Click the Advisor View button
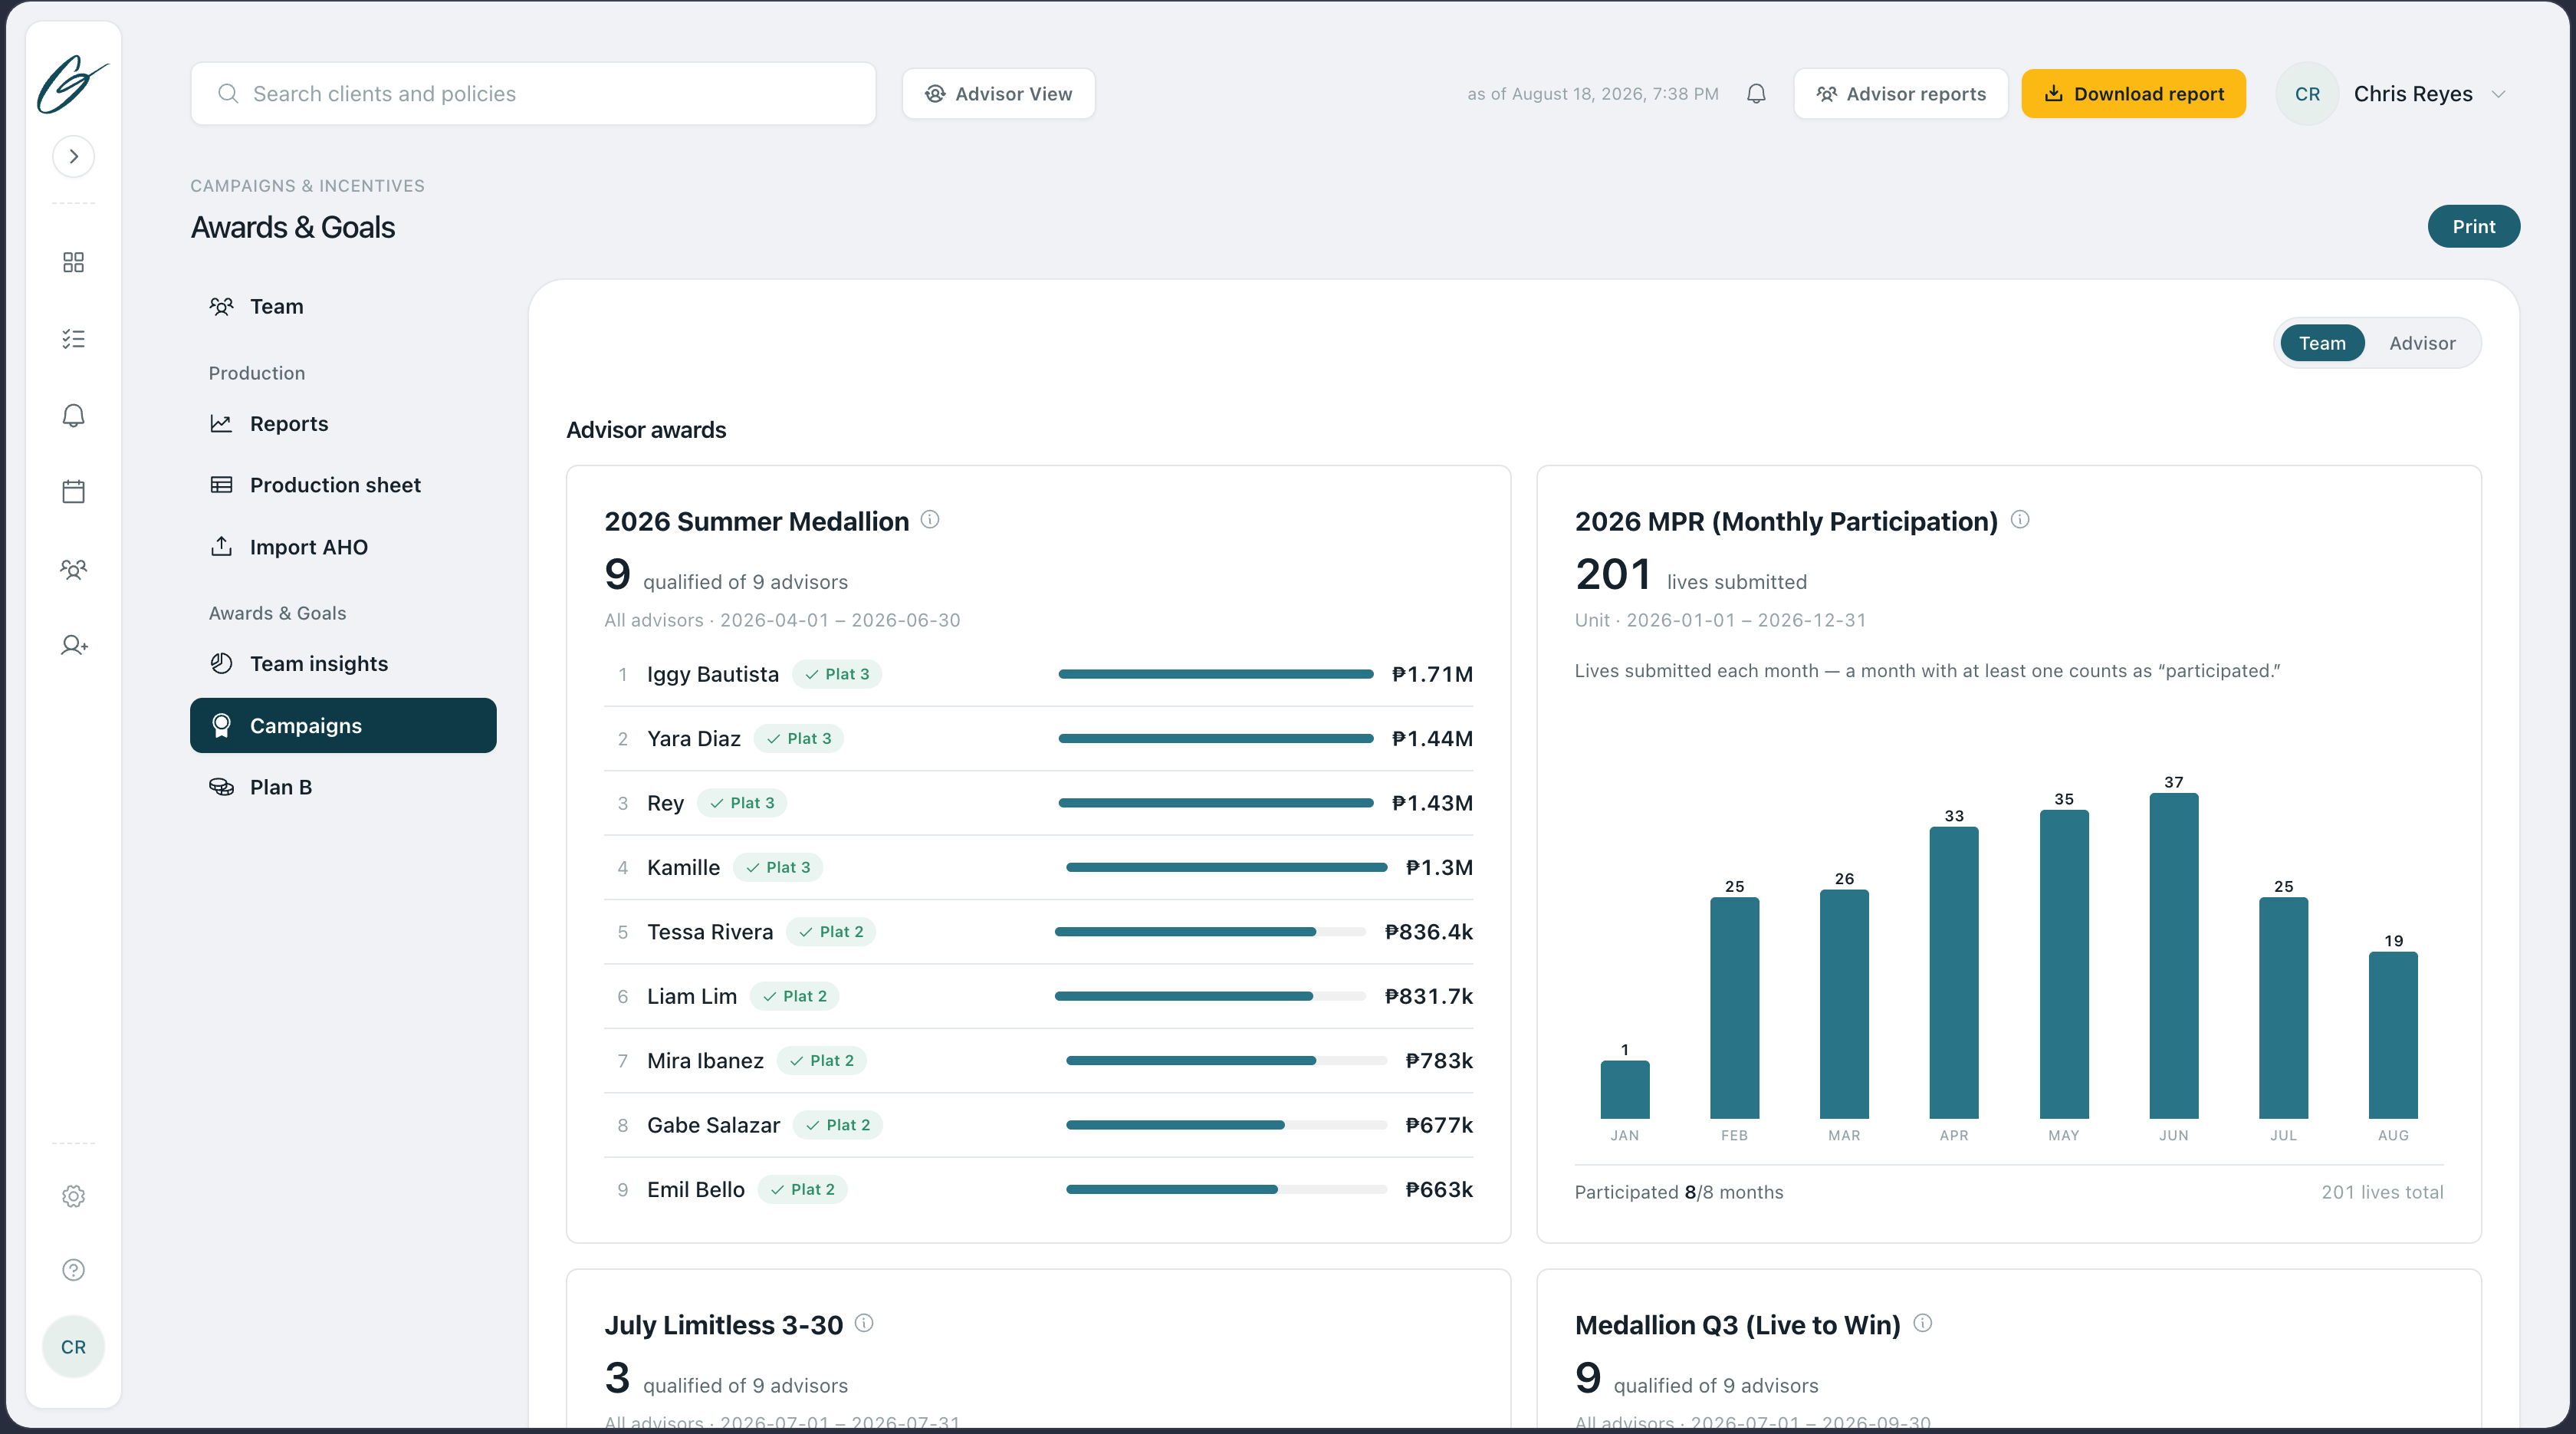The width and height of the screenshot is (2576, 1434). 998,94
